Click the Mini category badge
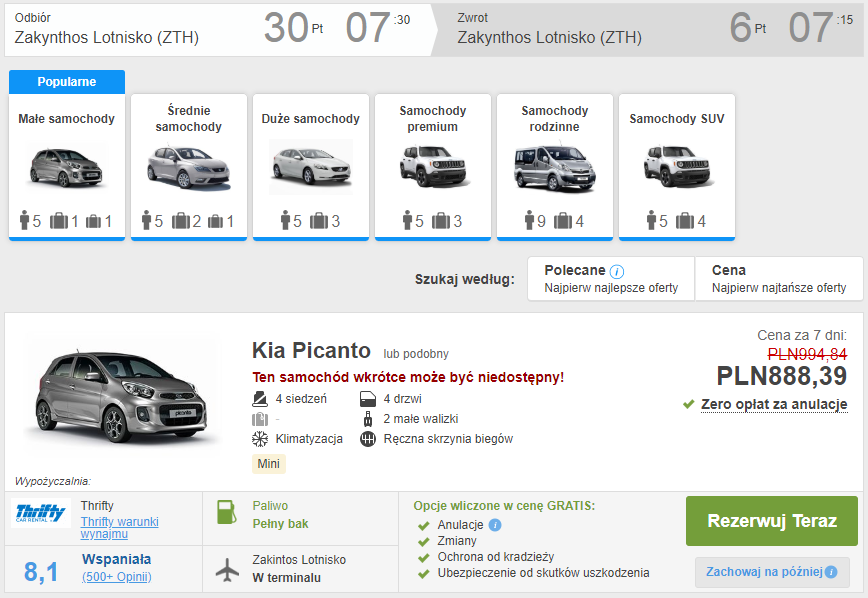Image resolution: width=868 pixels, height=598 pixels. (268, 463)
